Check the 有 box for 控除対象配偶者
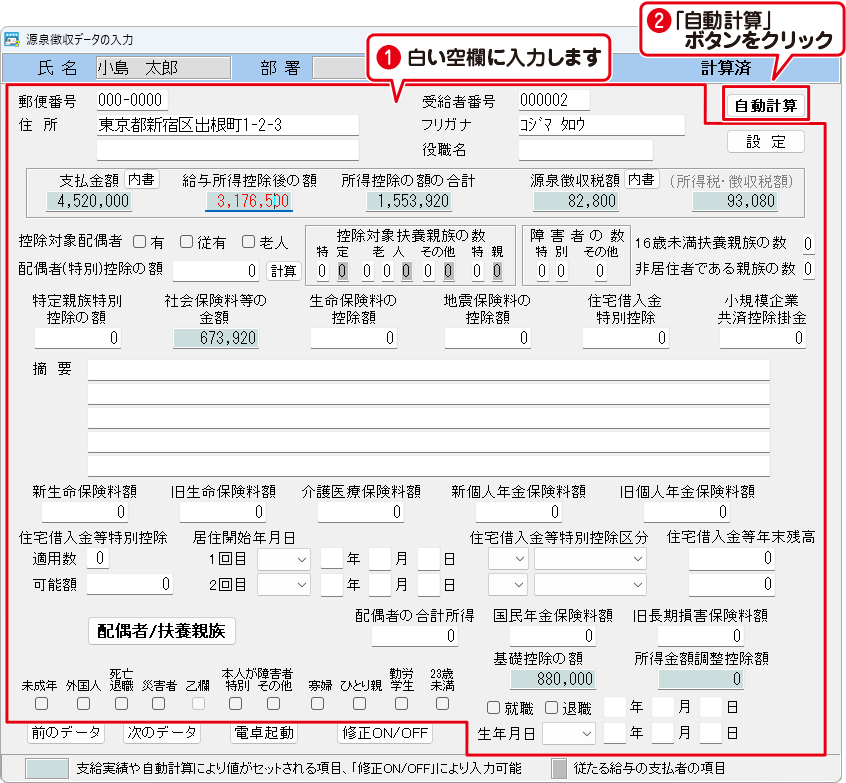This screenshot has height=783, width=846. pos(140,243)
